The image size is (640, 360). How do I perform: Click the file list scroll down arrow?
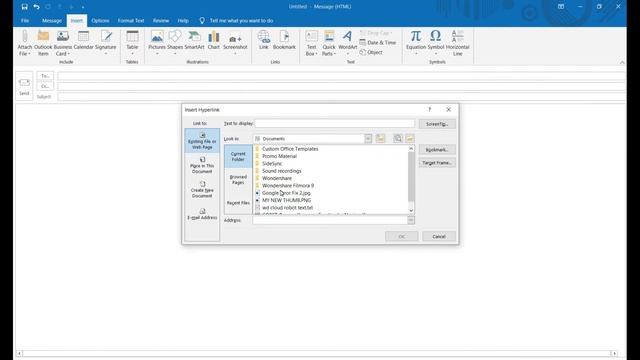[x=411, y=210]
